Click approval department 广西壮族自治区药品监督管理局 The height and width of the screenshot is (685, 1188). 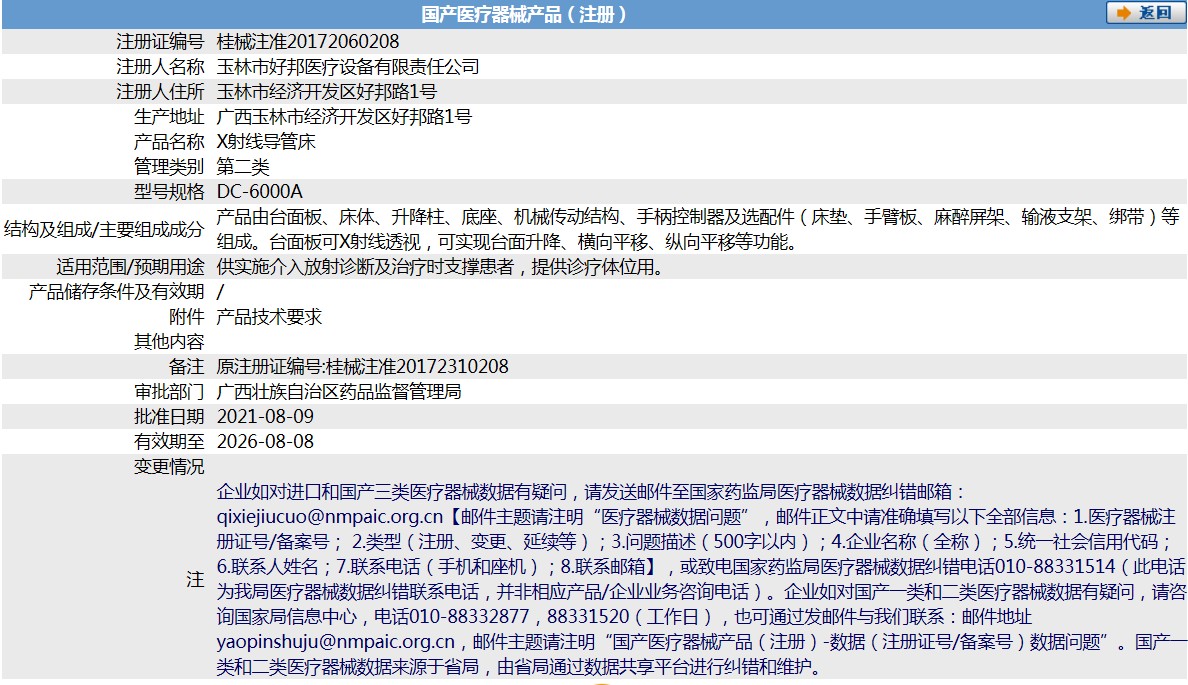tap(339, 392)
